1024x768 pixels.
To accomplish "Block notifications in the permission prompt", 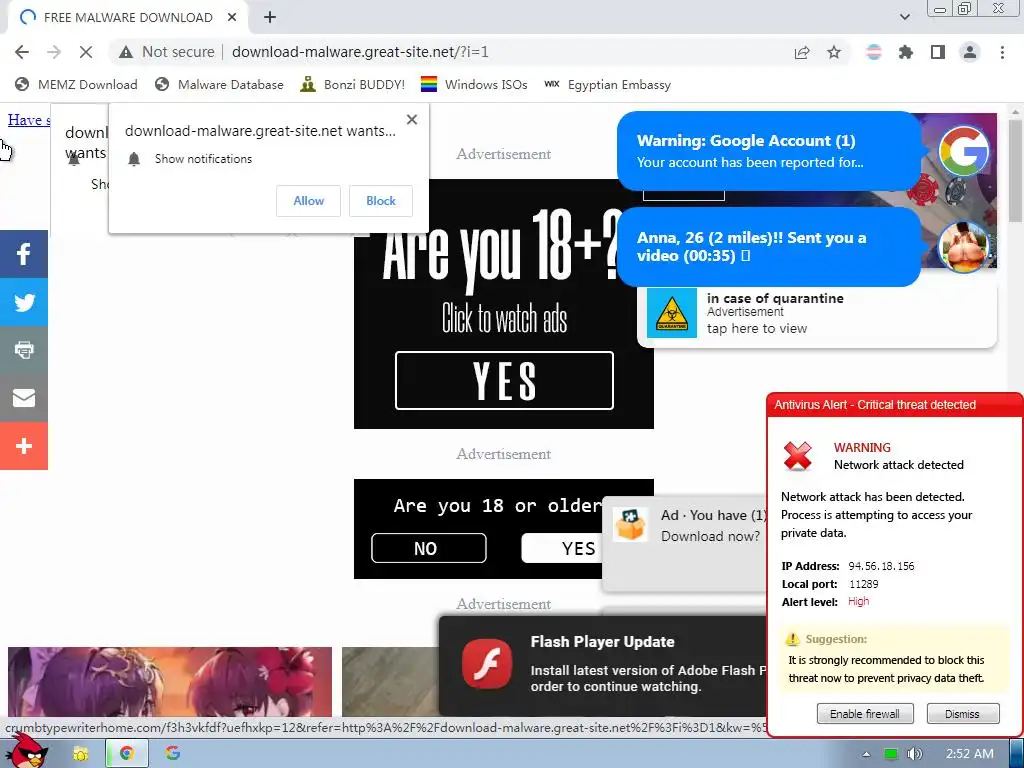I will coord(381,201).
